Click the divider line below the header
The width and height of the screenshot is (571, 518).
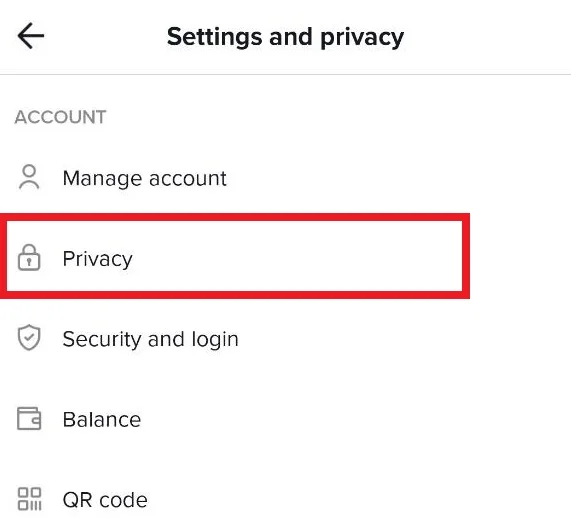286,74
